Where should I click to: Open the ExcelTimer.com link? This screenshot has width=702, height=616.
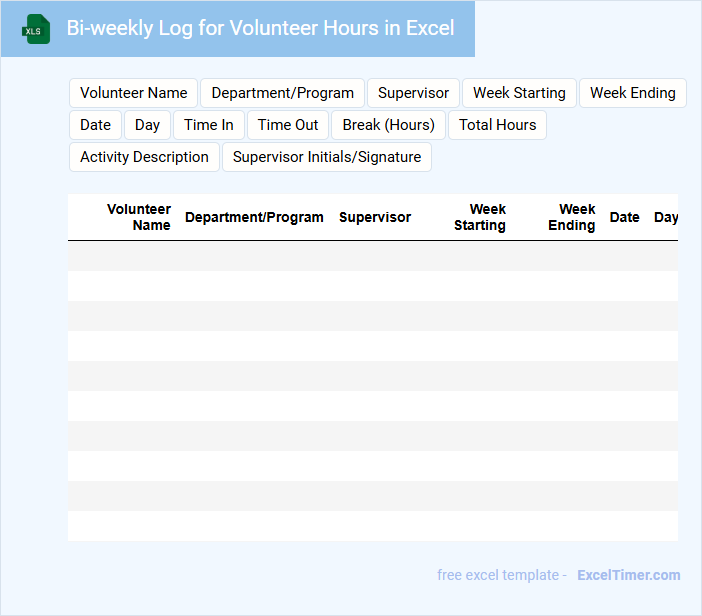[629, 575]
